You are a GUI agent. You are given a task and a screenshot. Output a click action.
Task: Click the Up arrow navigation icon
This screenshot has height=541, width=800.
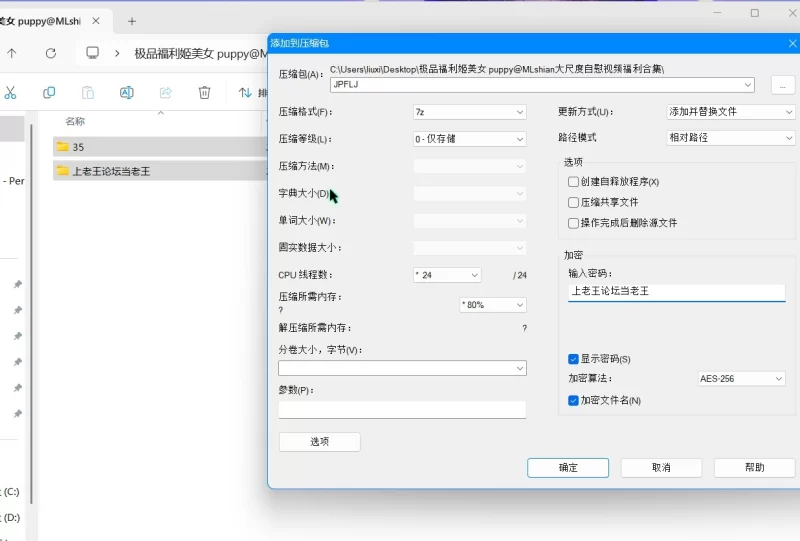pyautogui.click(x=12, y=53)
